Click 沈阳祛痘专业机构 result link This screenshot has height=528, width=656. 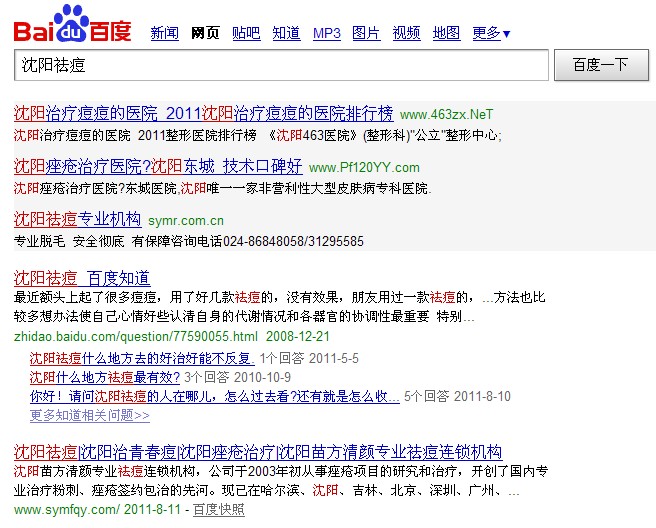click(x=77, y=219)
